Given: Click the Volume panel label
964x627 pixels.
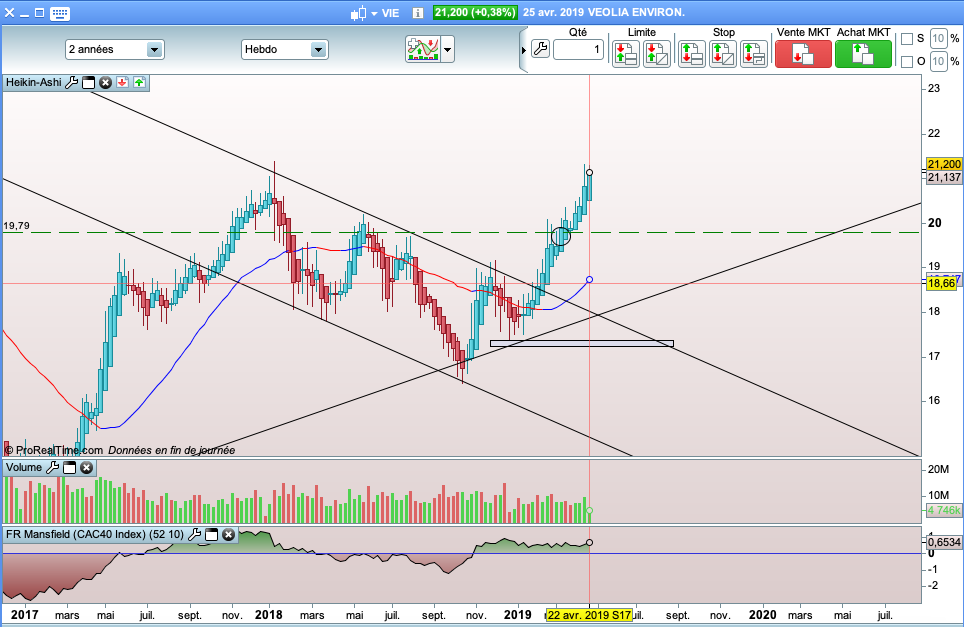Looking at the screenshot, I should pyautogui.click(x=24, y=468).
